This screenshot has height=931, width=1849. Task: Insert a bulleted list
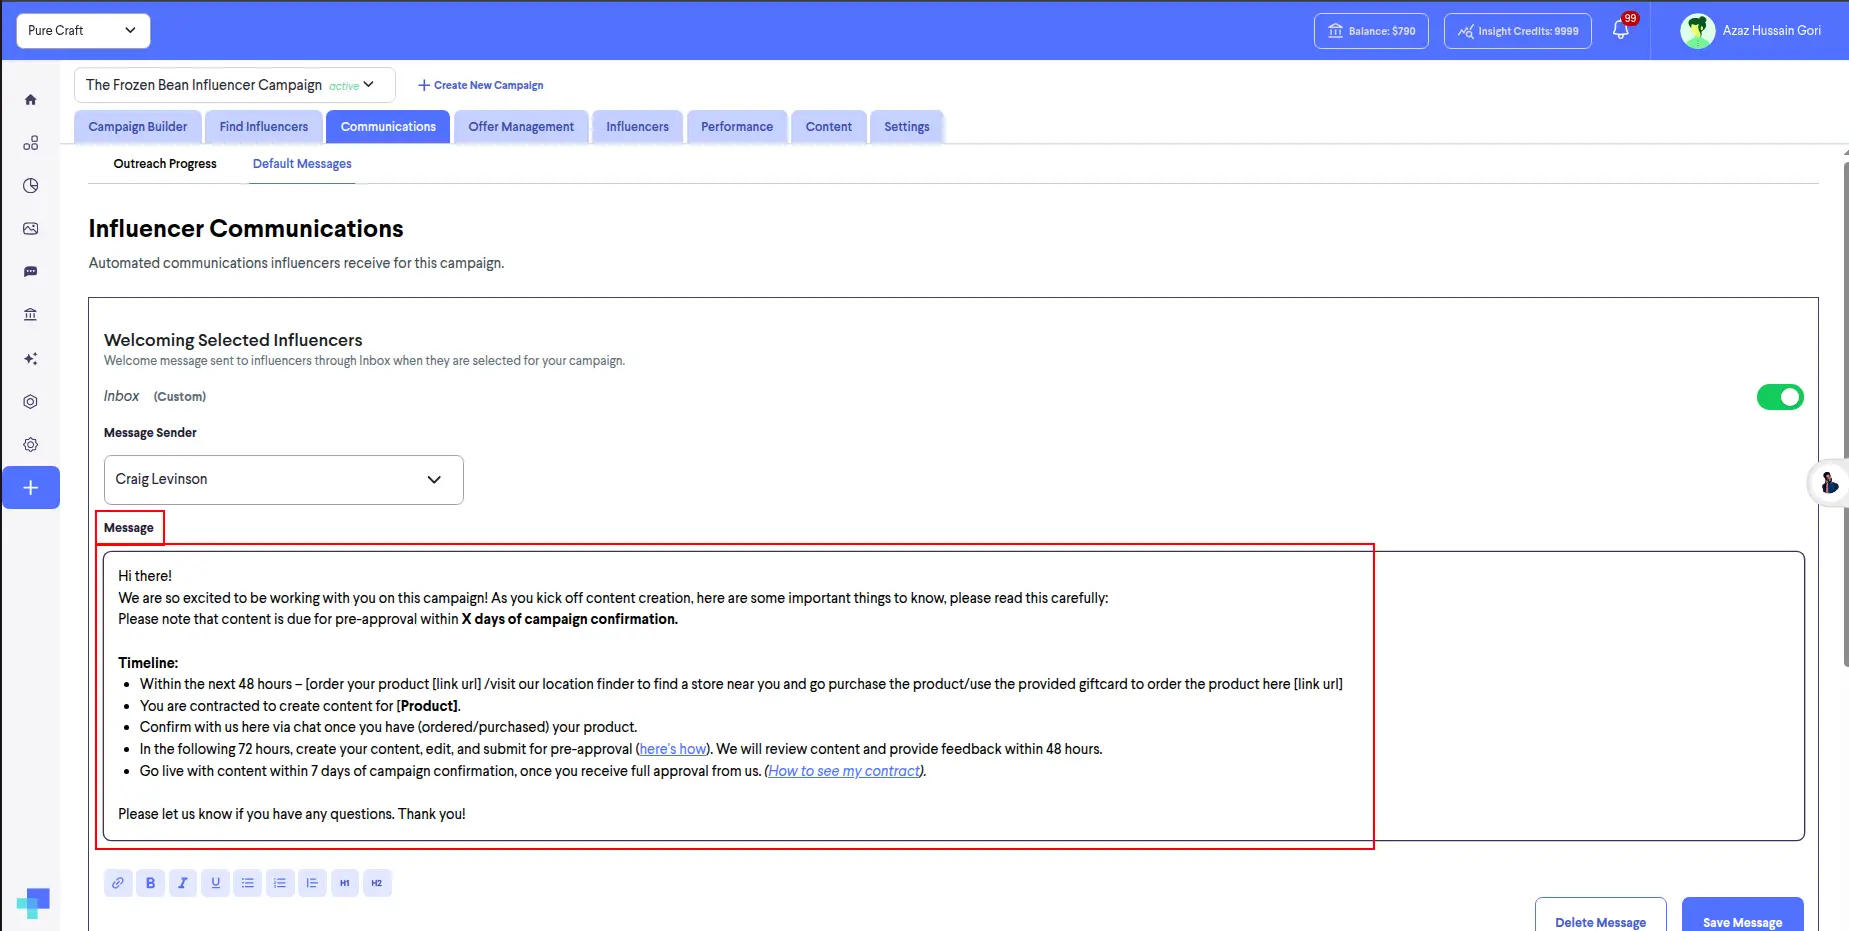[x=248, y=883]
